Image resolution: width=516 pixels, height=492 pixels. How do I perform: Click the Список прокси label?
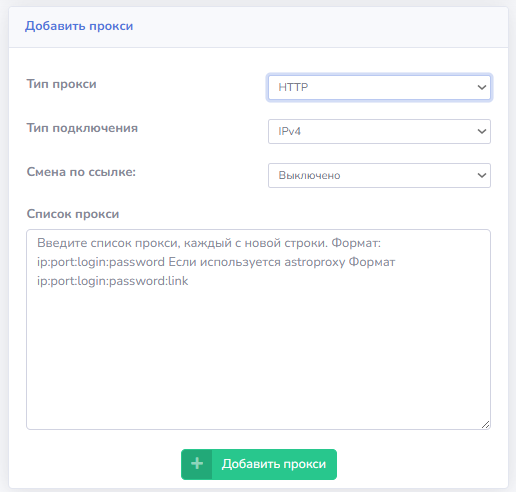[73, 214]
